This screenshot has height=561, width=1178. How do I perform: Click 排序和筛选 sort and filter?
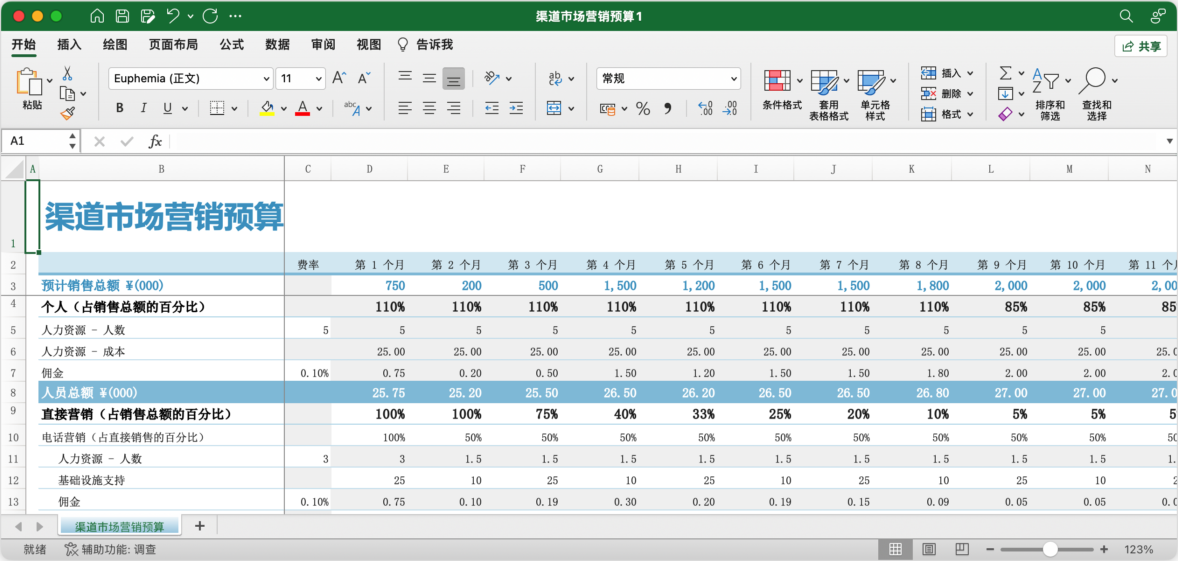coord(1050,95)
